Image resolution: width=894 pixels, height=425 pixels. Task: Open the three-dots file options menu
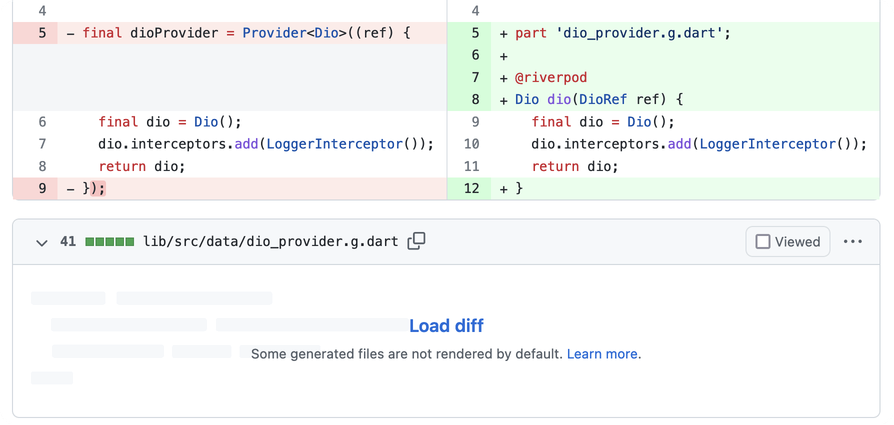pos(852,242)
